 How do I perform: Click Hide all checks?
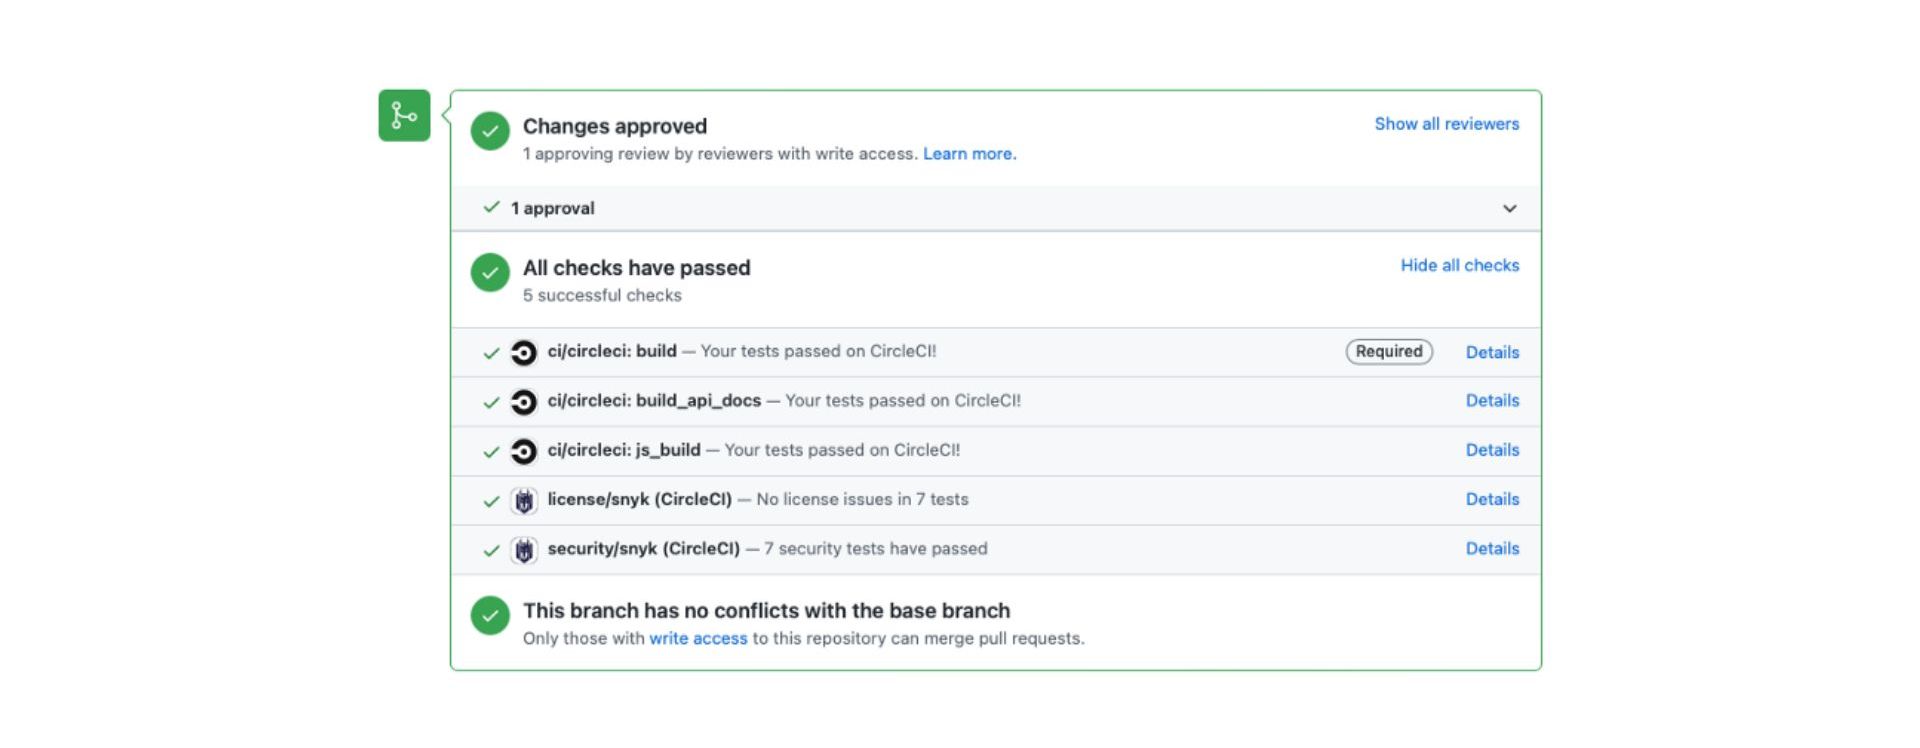coord(1459,265)
